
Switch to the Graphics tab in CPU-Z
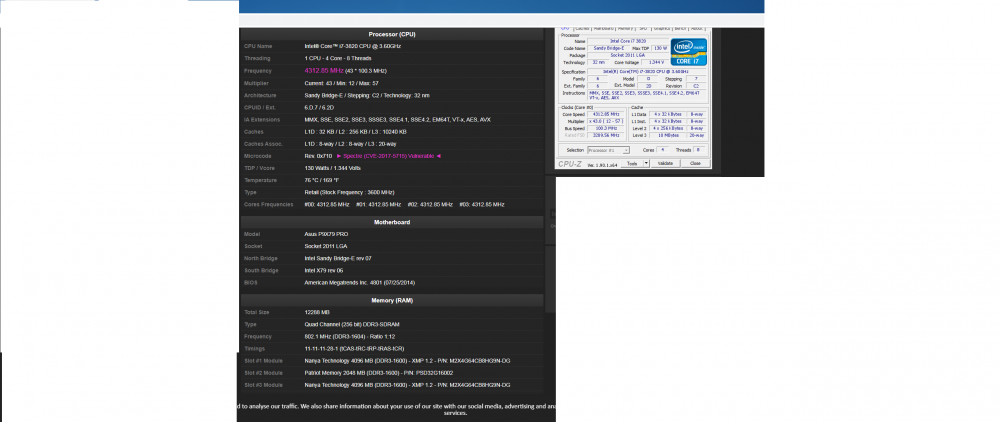coord(662,28)
